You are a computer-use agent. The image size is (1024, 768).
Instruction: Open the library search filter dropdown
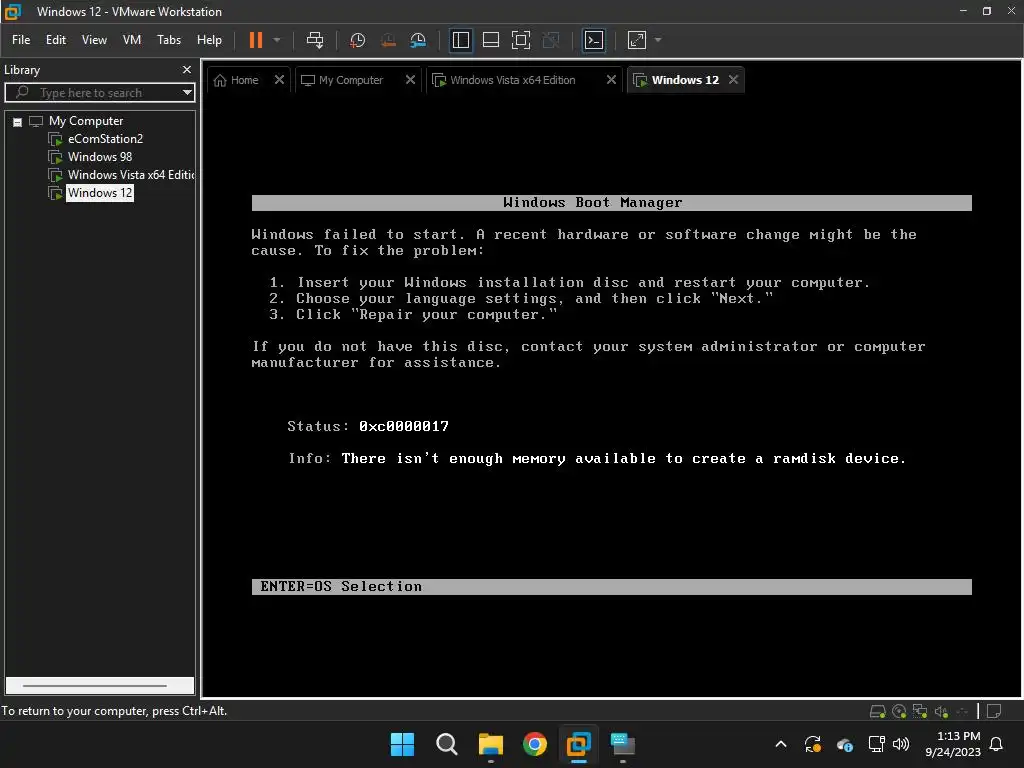pyautogui.click(x=187, y=93)
